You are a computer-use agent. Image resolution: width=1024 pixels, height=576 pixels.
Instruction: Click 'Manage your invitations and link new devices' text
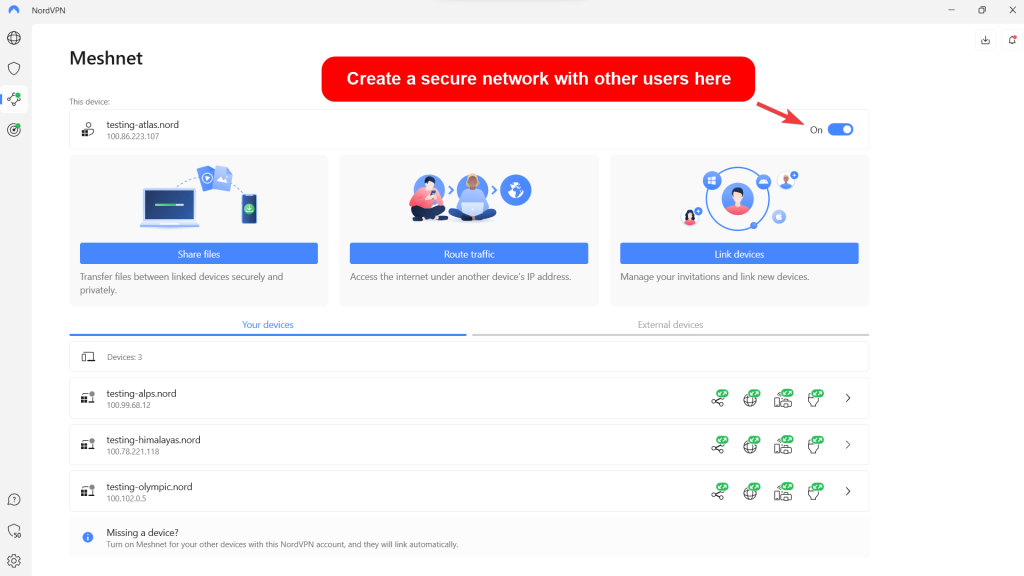click(714, 277)
